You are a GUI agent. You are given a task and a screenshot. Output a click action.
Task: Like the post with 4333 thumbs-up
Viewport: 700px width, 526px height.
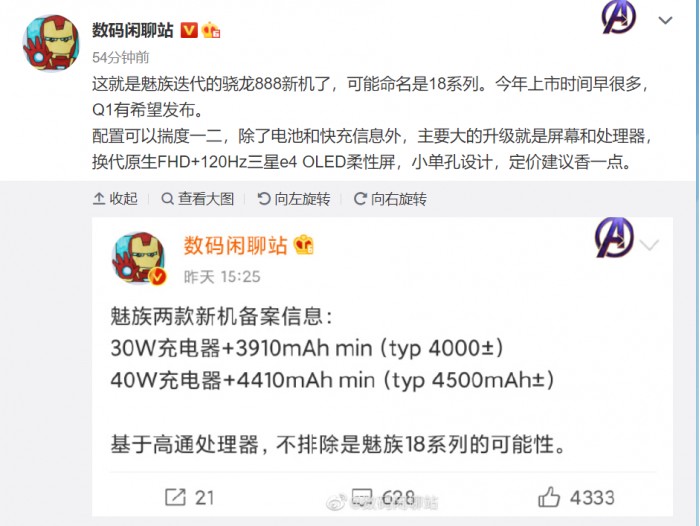576,497
